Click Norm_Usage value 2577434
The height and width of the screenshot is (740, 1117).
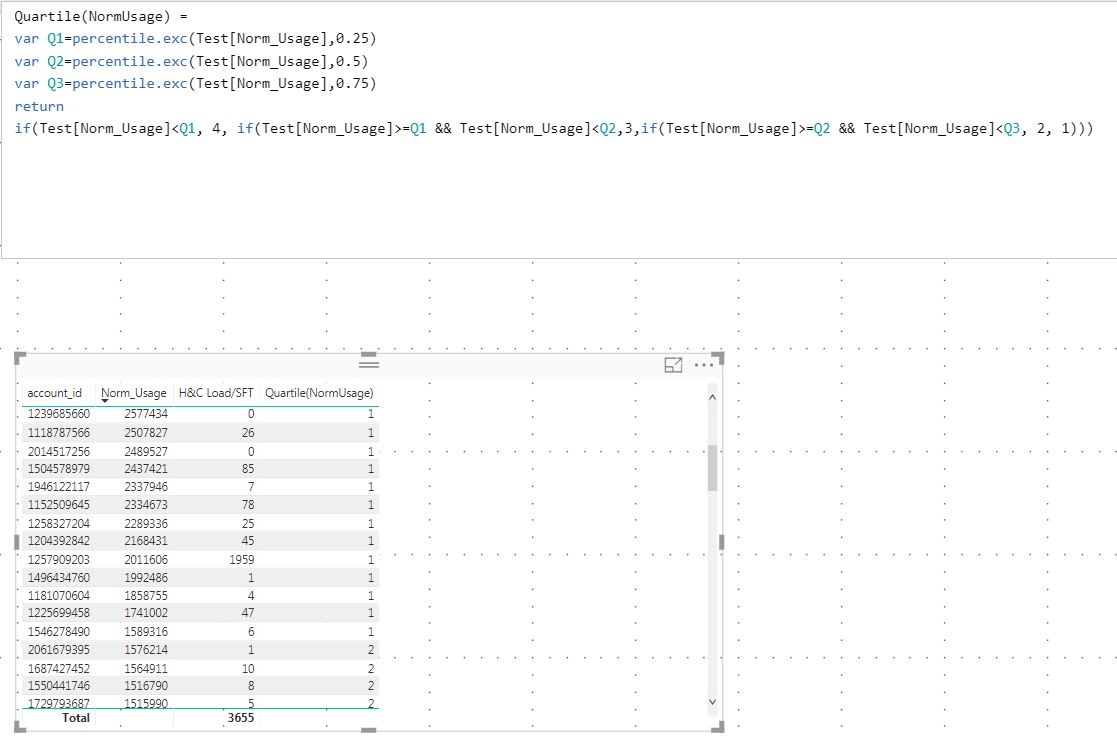146,414
